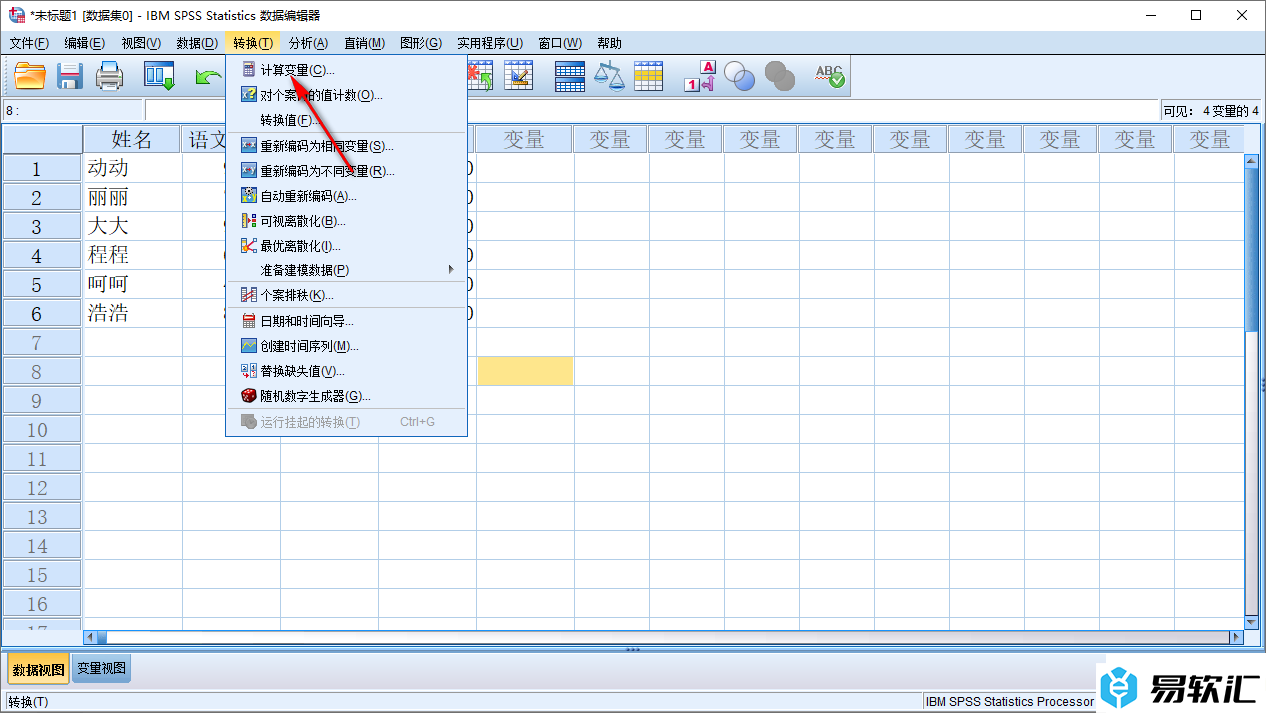Select 重新编码为相同变量(S)... entry

(x=346, y=146)
